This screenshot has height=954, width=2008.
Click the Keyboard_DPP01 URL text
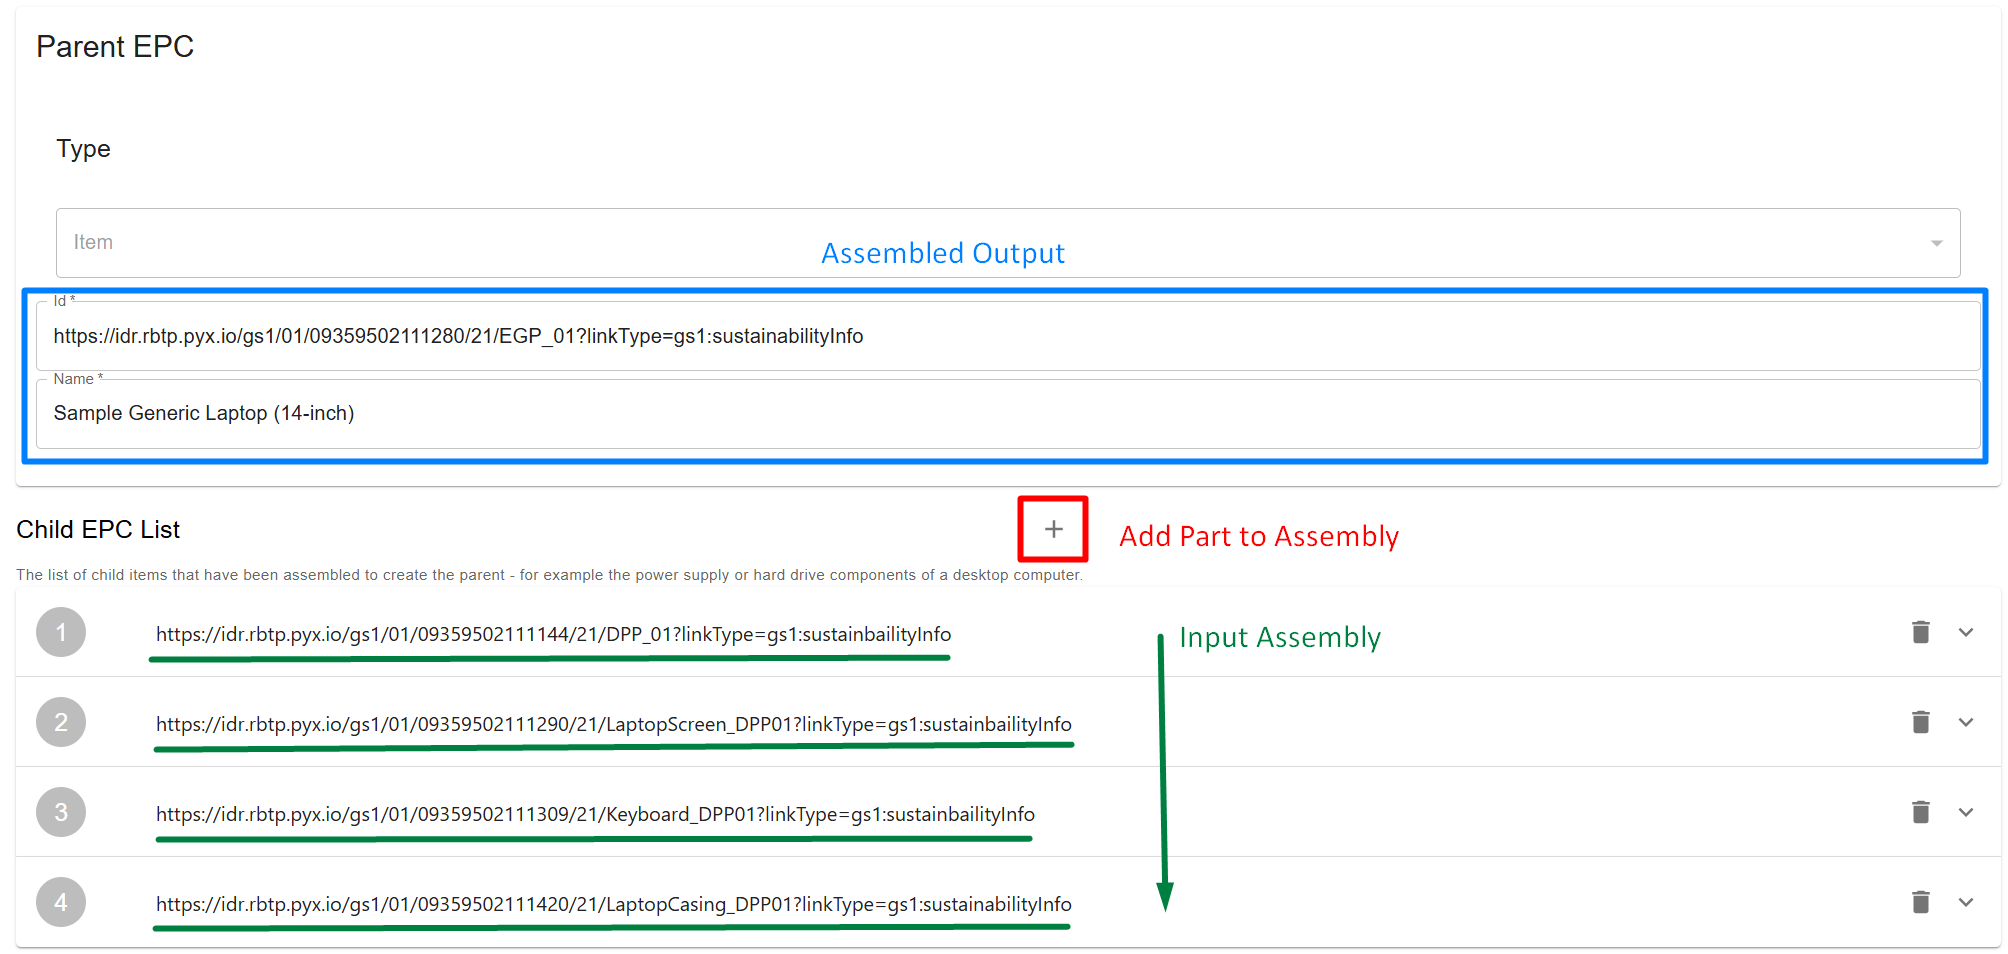click(595, 814)
